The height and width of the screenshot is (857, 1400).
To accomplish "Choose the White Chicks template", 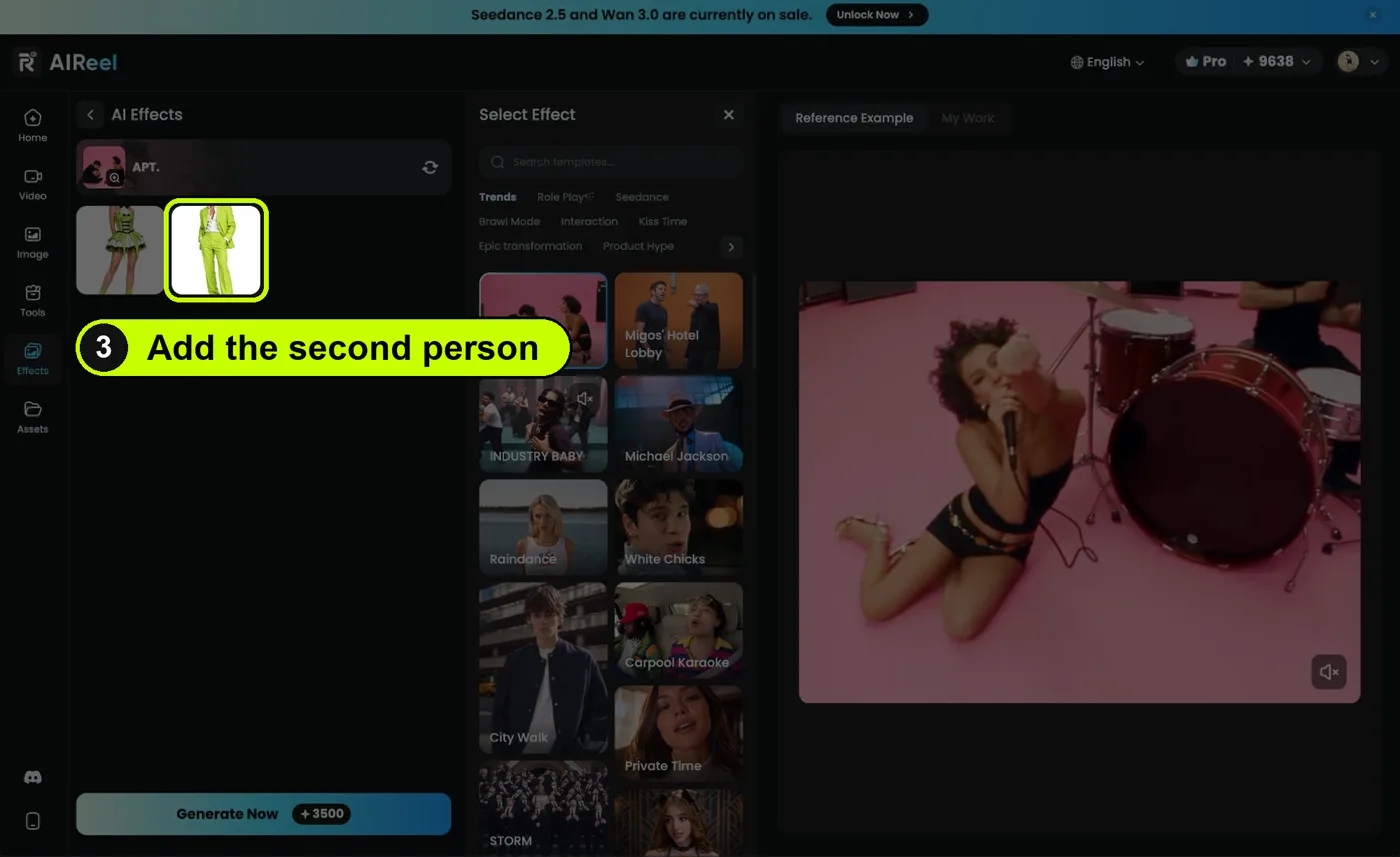I will pos(679,527).
